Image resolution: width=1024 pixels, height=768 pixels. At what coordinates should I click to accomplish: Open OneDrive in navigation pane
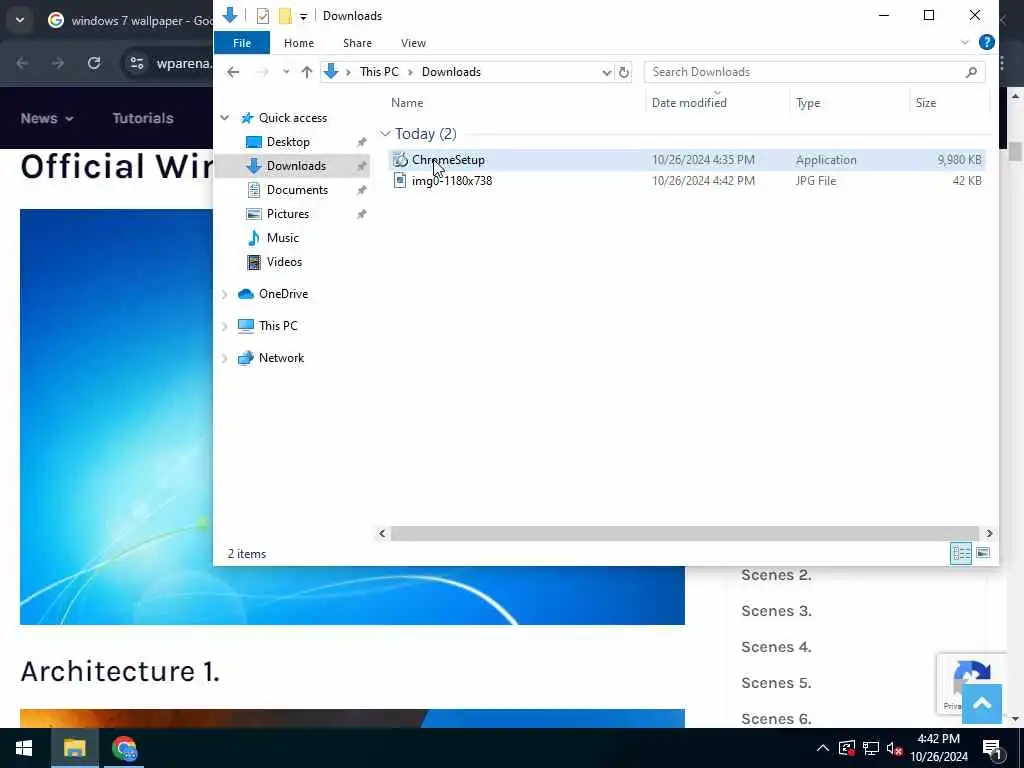[x=283, y=294]
